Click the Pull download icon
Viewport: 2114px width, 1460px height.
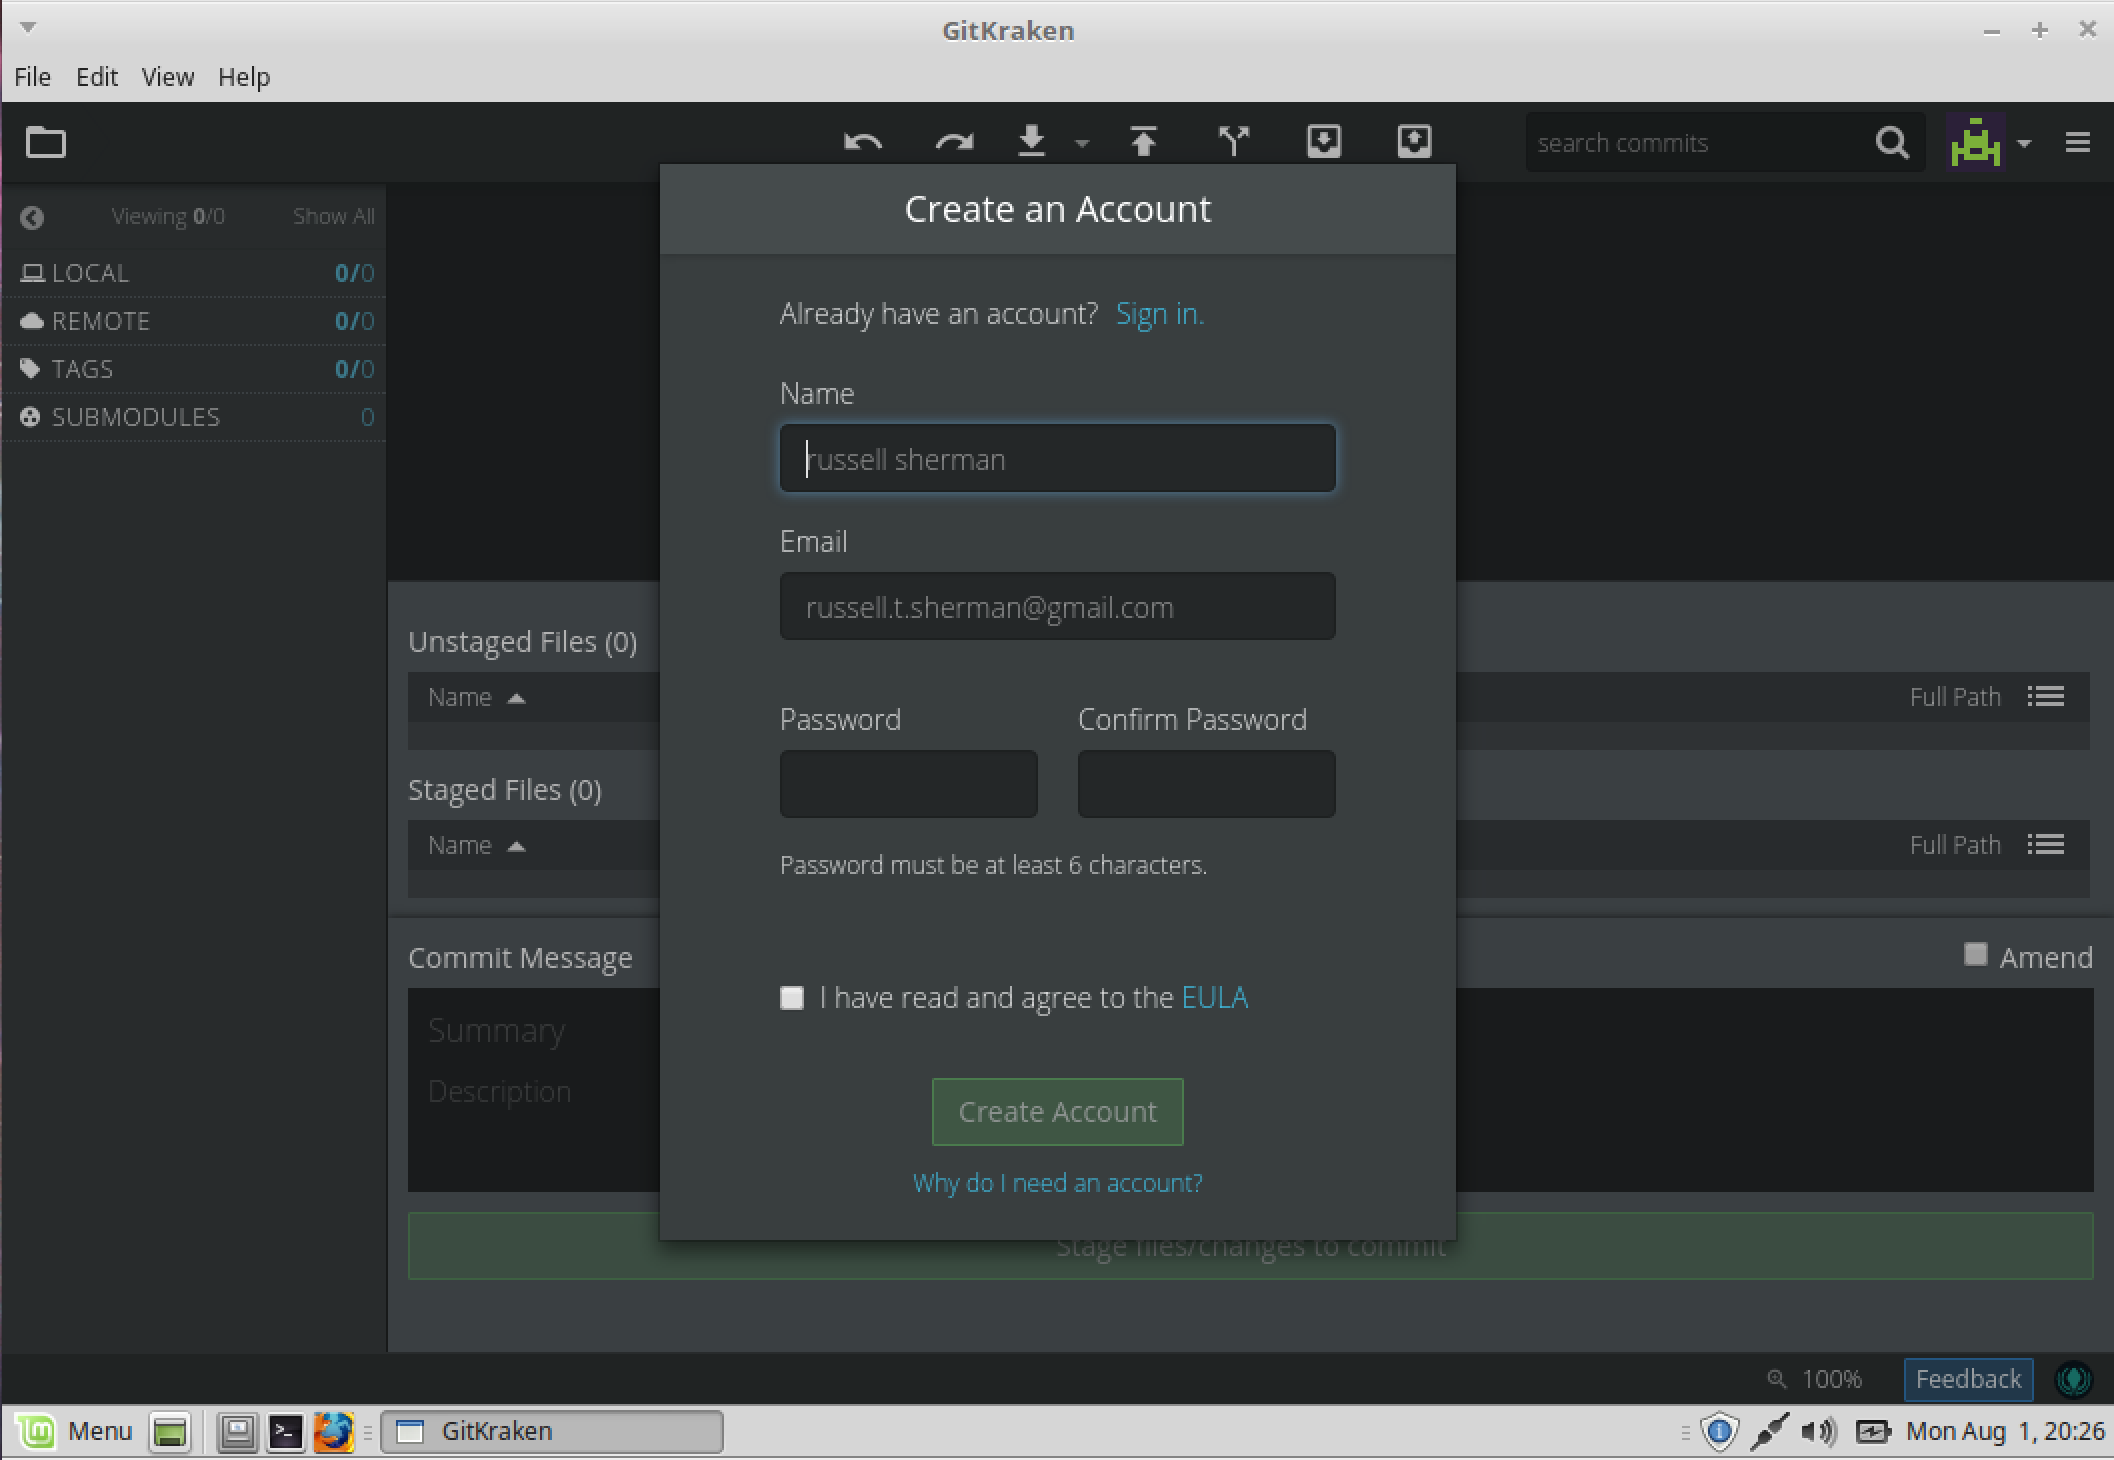[x=1032, y=141]
